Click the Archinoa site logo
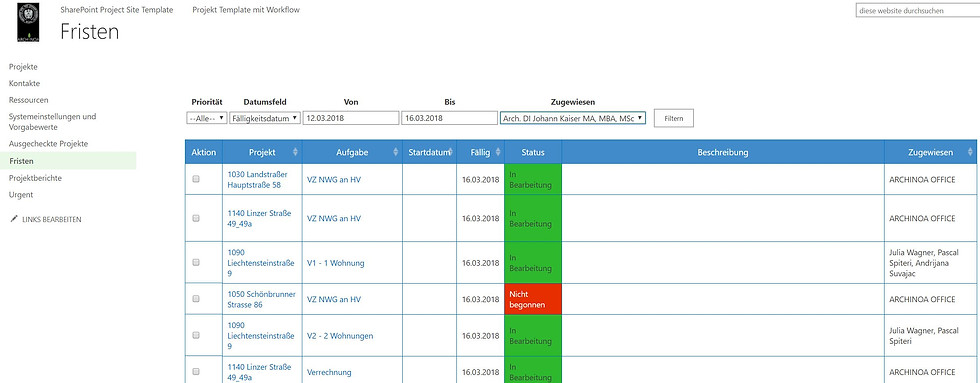 tap(28, 22)
